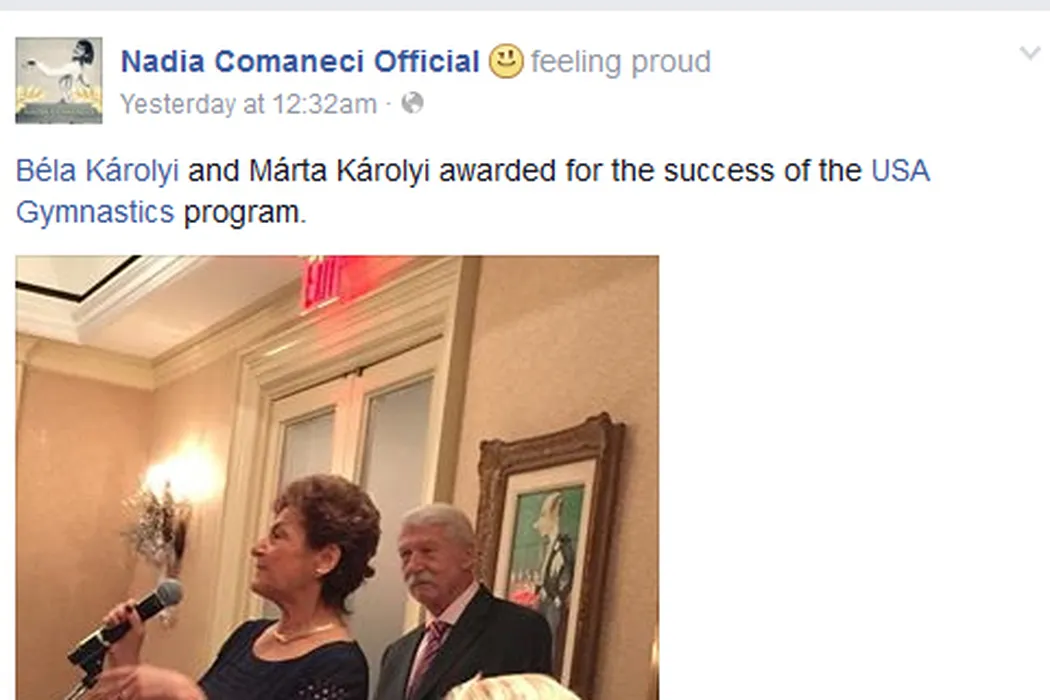
Task: Open the Béla Károlyi profile link
Action: click(98, 171)
